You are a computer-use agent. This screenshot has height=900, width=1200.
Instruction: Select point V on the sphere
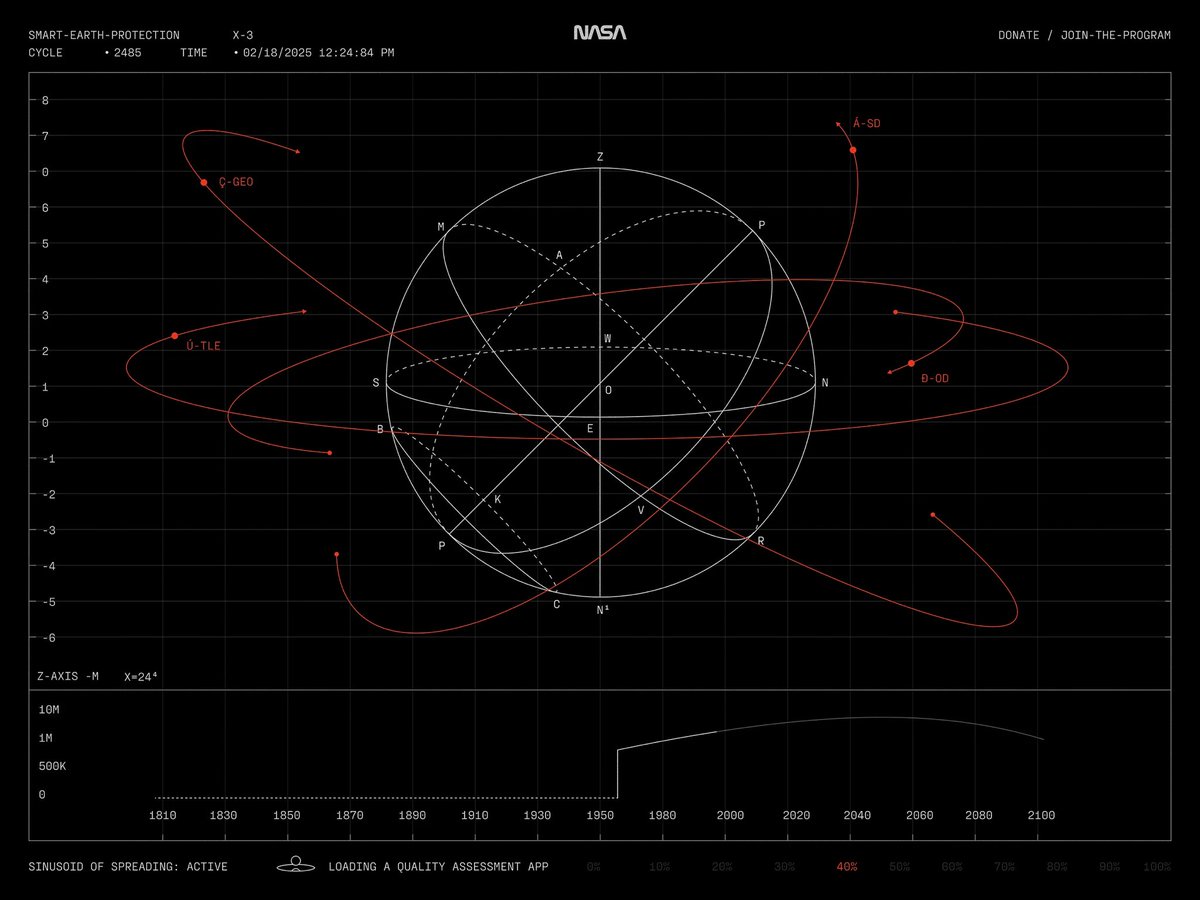[x=641, y=510]
